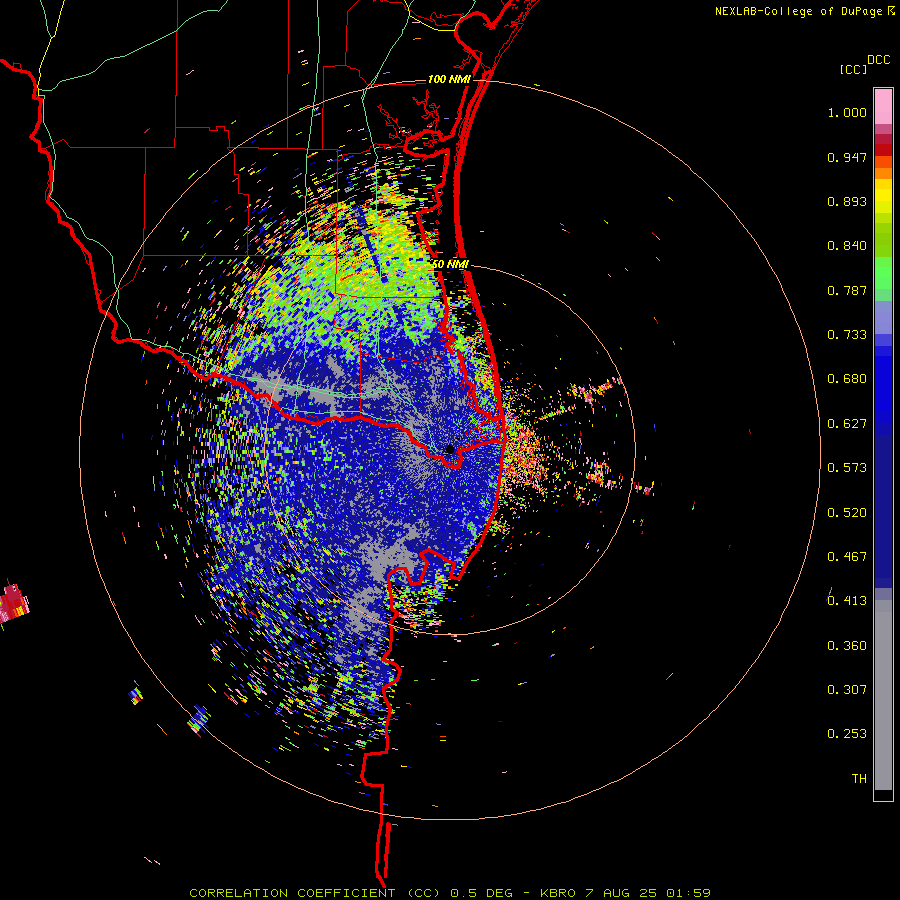Click the 0.573 scale value
This screenshot has height=900, width=900.
point(847,468)
